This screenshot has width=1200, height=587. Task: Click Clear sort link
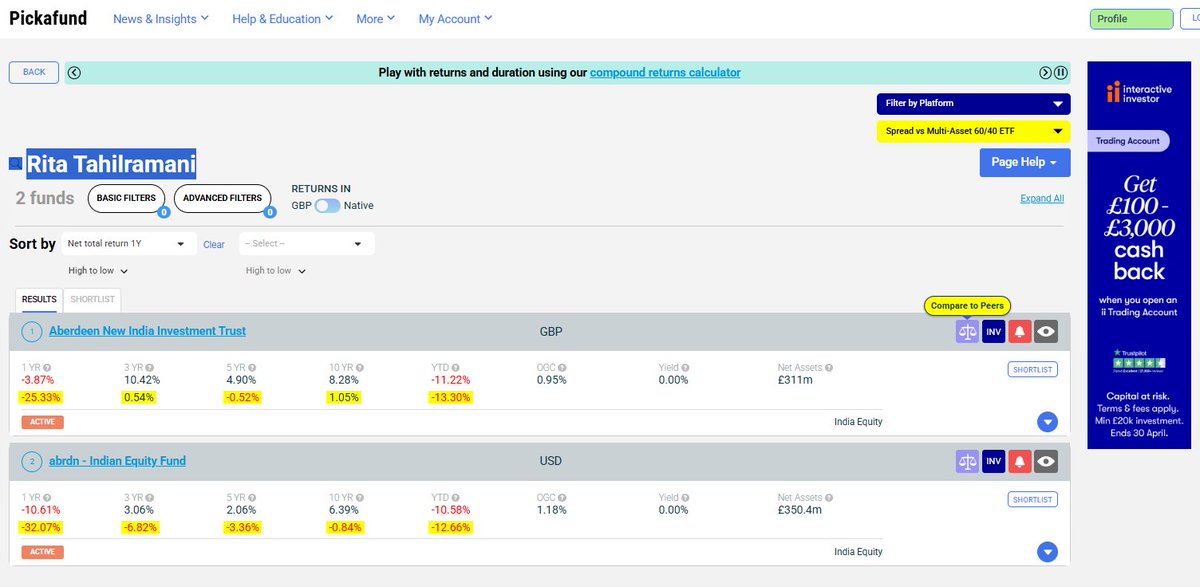214,244
